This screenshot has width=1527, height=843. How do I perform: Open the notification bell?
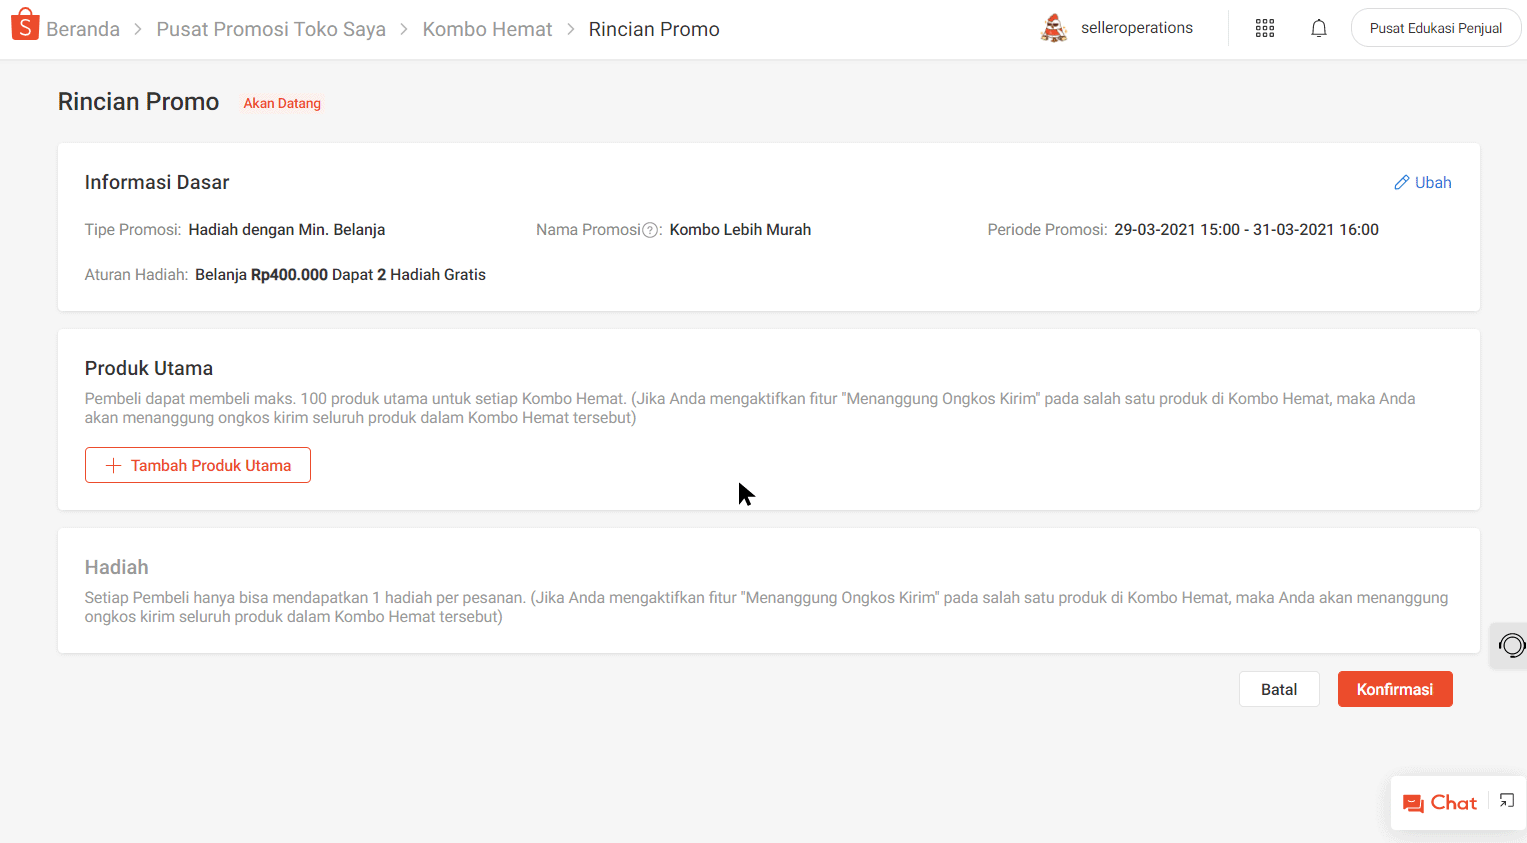(x=1318, y=28)
